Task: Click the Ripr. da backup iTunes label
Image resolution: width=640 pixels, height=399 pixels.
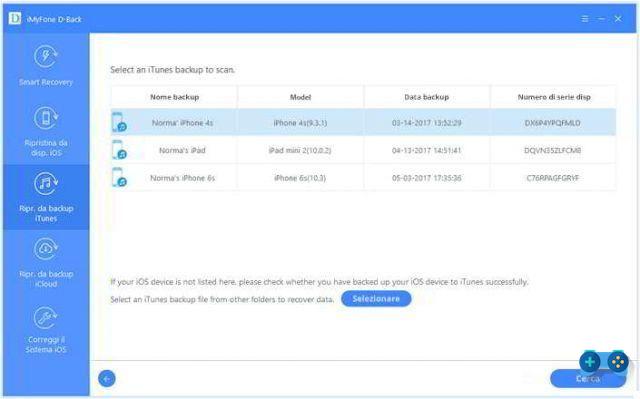Action: (46, 213)
